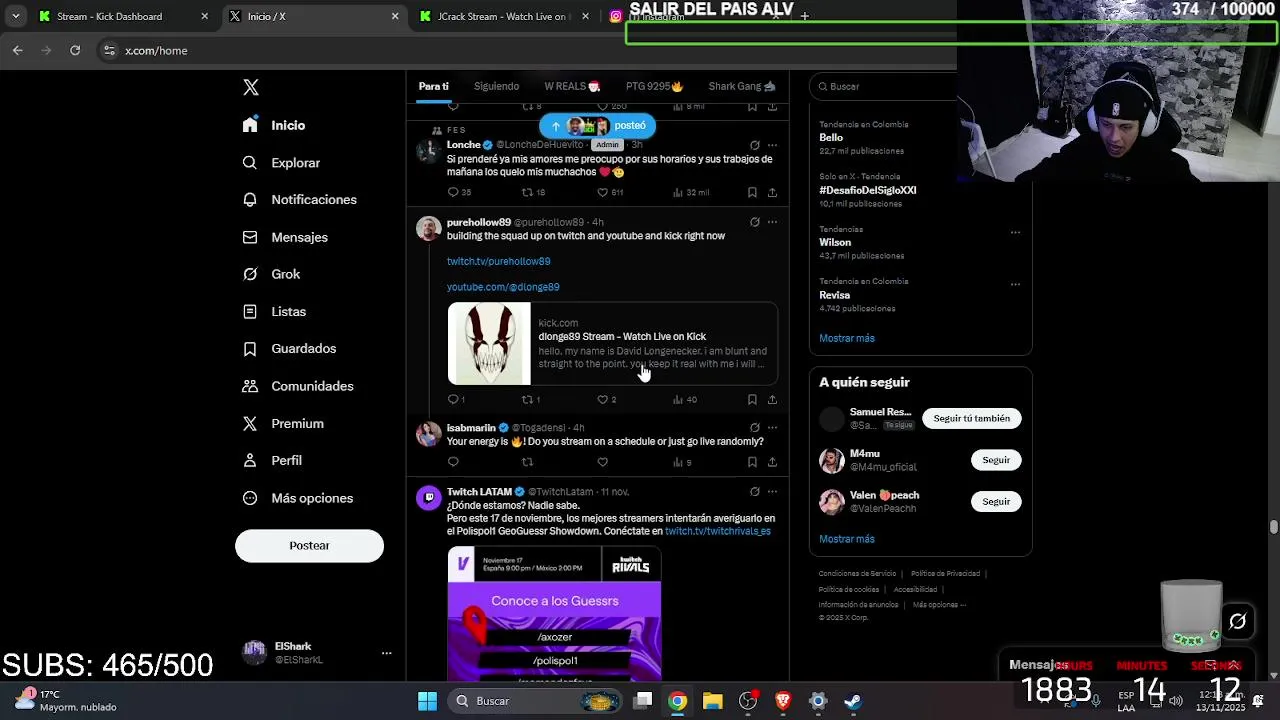The height and width of the screenshot is (720, 1280).
Task: Click the Postear button
Action: 309,545
